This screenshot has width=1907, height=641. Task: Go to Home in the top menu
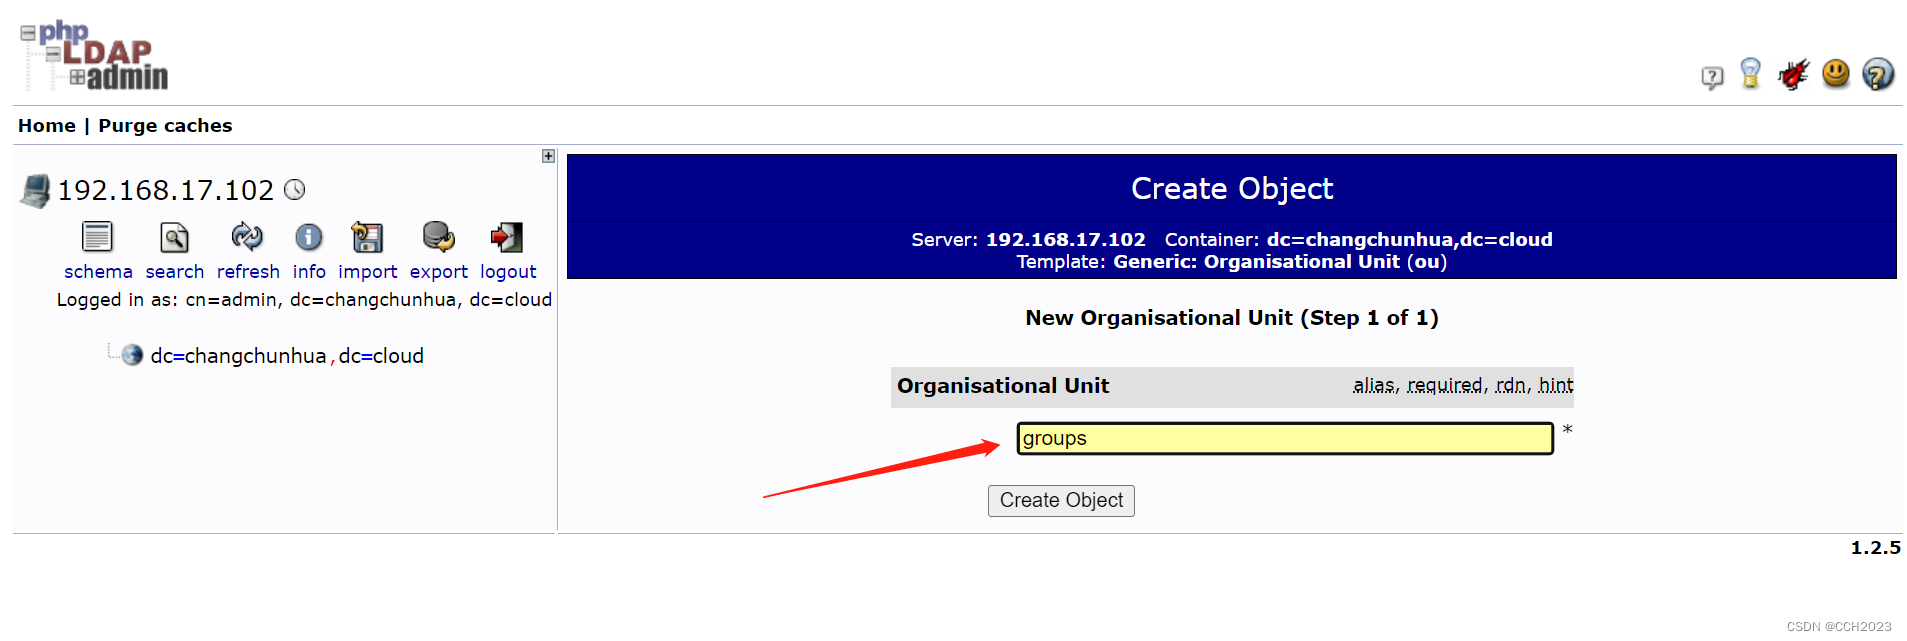[x=46, y=126]
